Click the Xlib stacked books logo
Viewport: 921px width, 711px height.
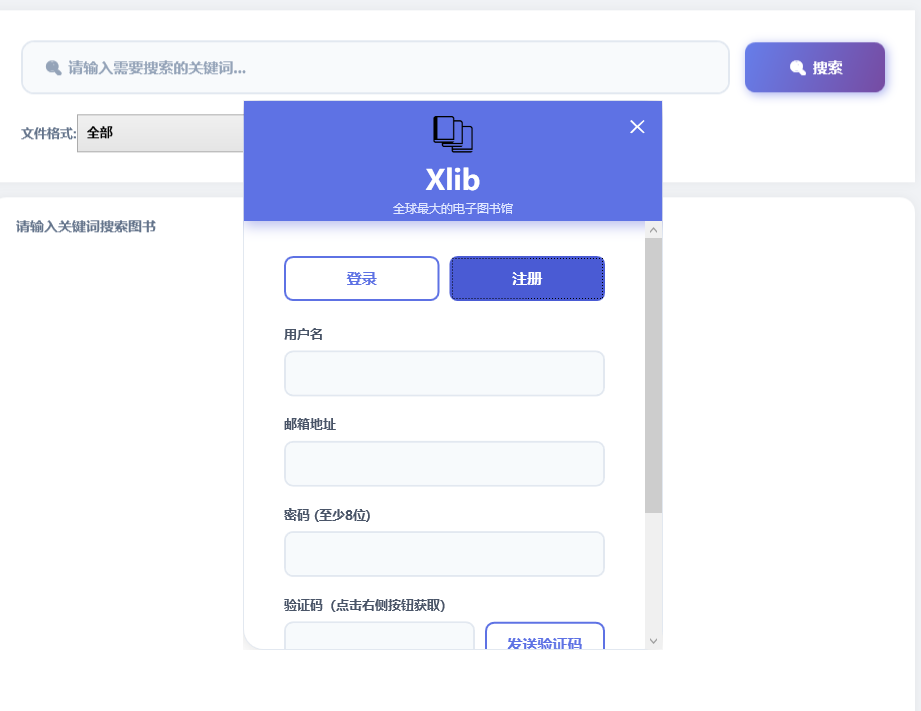[452, 134]
